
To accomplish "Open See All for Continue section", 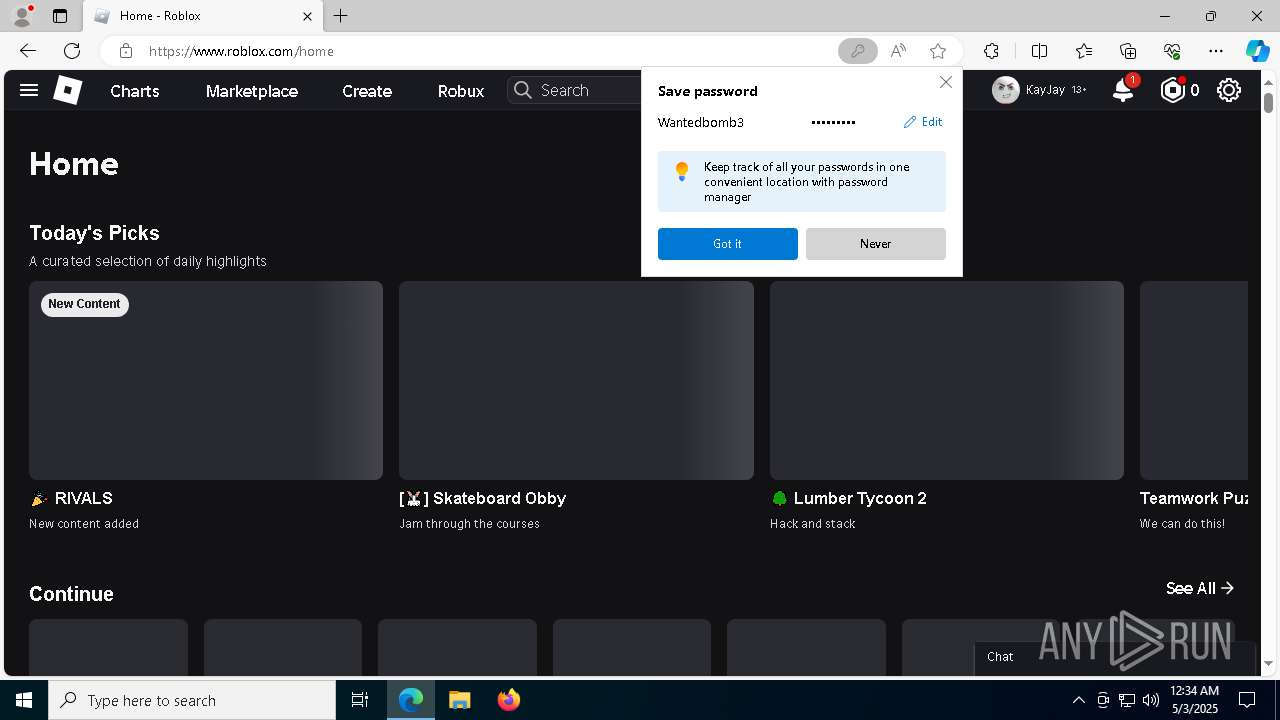I will pyautogui.click(x=1200, y=588).
